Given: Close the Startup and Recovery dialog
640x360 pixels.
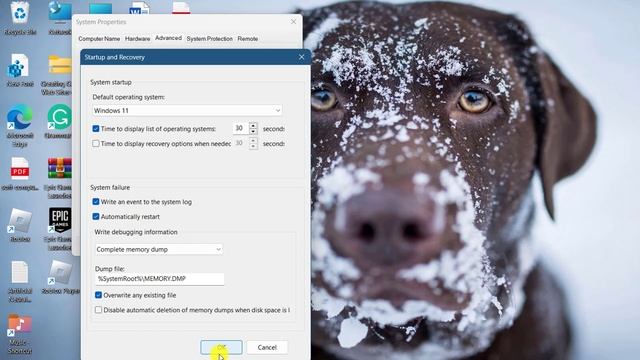Looking at the screenshot, I should pyautogui.click(x=301, y=57).
